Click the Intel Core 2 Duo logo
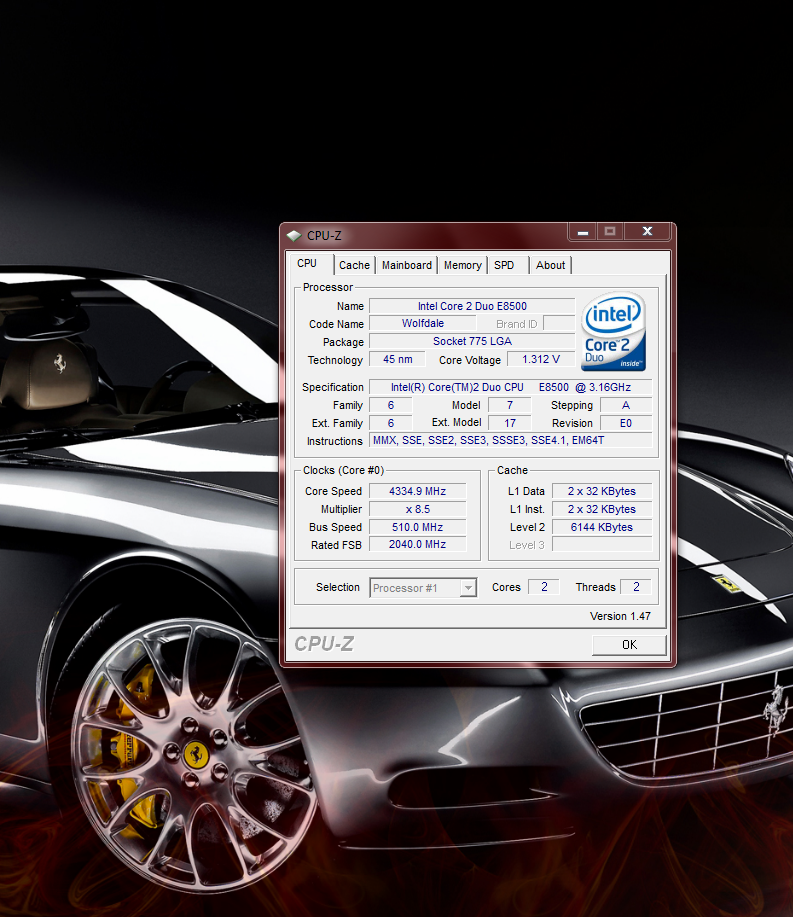The width and height of the screenshot is (793, 917). (613, 331)
